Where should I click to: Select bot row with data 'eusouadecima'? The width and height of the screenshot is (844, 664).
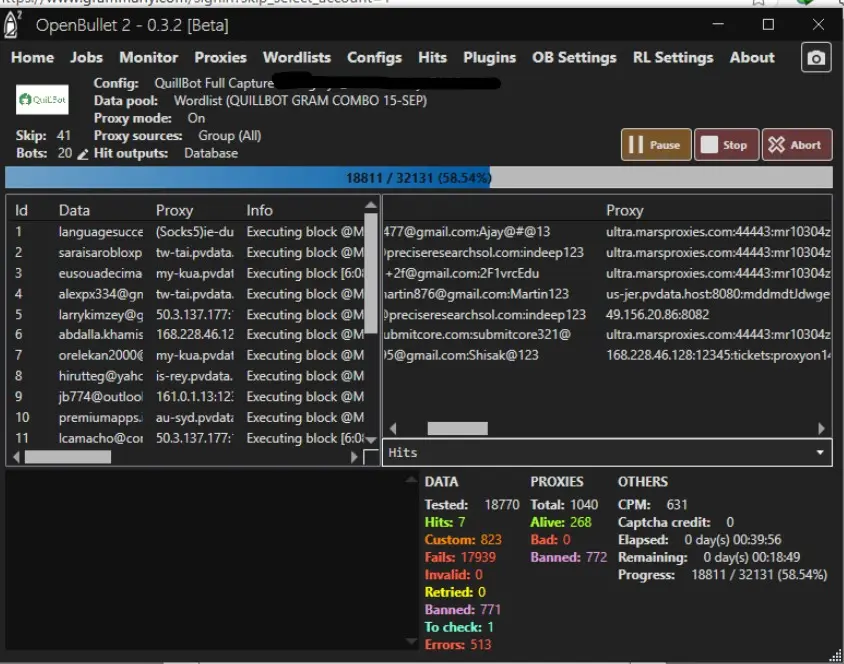click(x=186, y=273)
